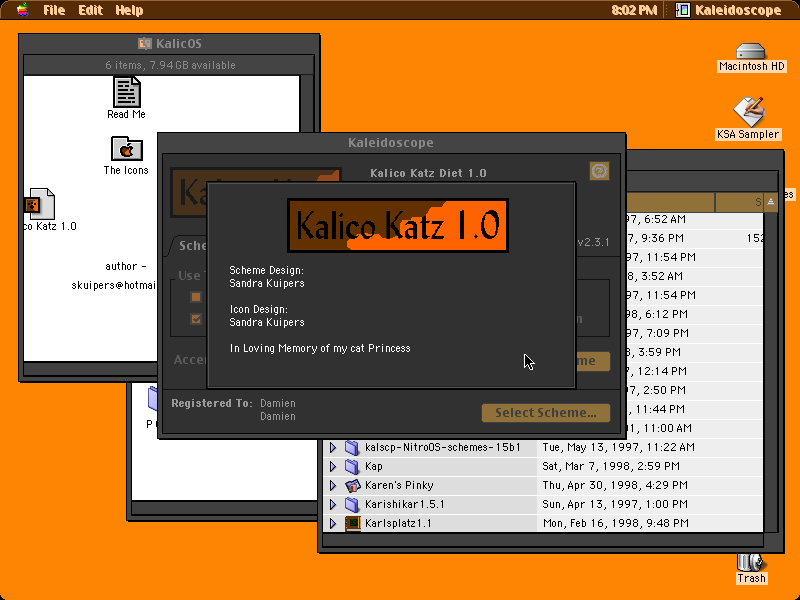Screen dimensions: 800x600
Task: Click the 'Registered To:' label
Action: coord(212,403)
